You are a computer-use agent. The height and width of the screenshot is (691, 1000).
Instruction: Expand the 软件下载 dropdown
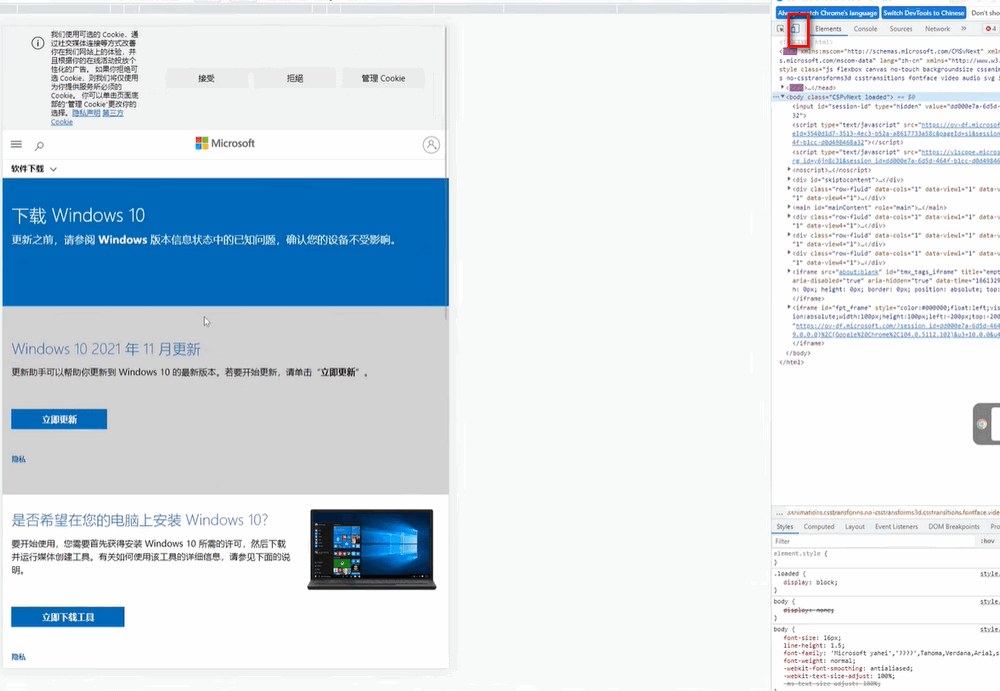coord(34,169)
